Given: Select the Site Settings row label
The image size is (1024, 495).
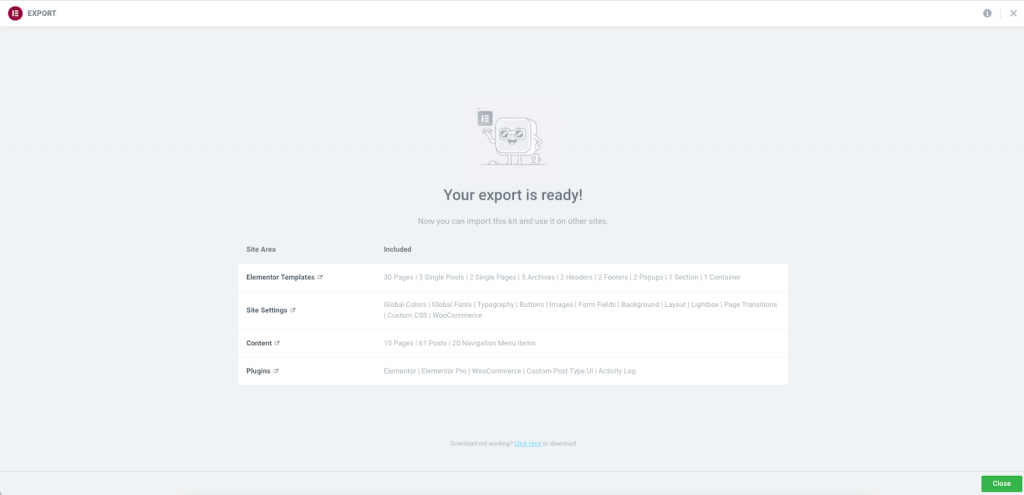Looking at the screenshot, I should click(x=266, y=310).
